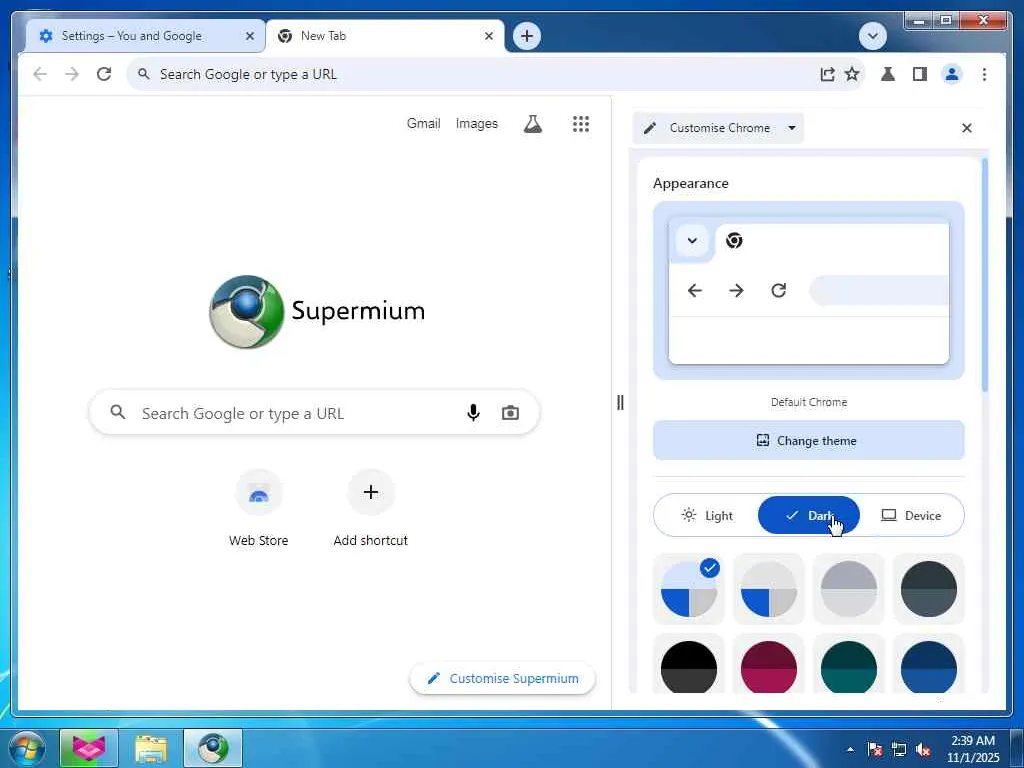
Task: Add a new shortcut tile
Action: (370, 507)
